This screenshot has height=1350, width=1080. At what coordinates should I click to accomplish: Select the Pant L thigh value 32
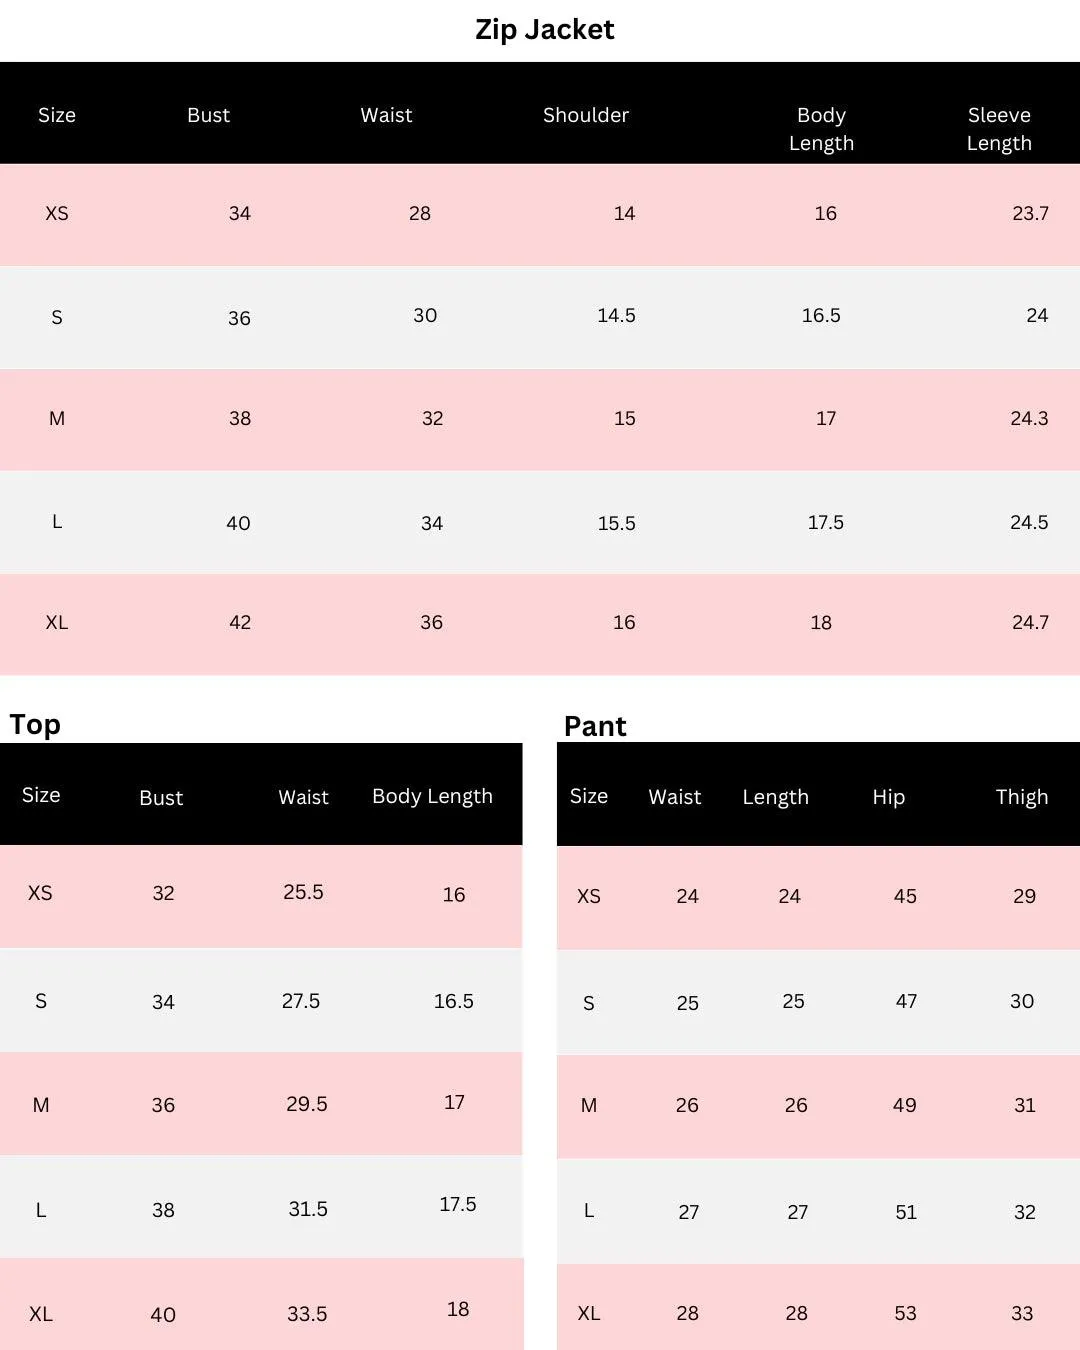[x=1024, y=1212]
